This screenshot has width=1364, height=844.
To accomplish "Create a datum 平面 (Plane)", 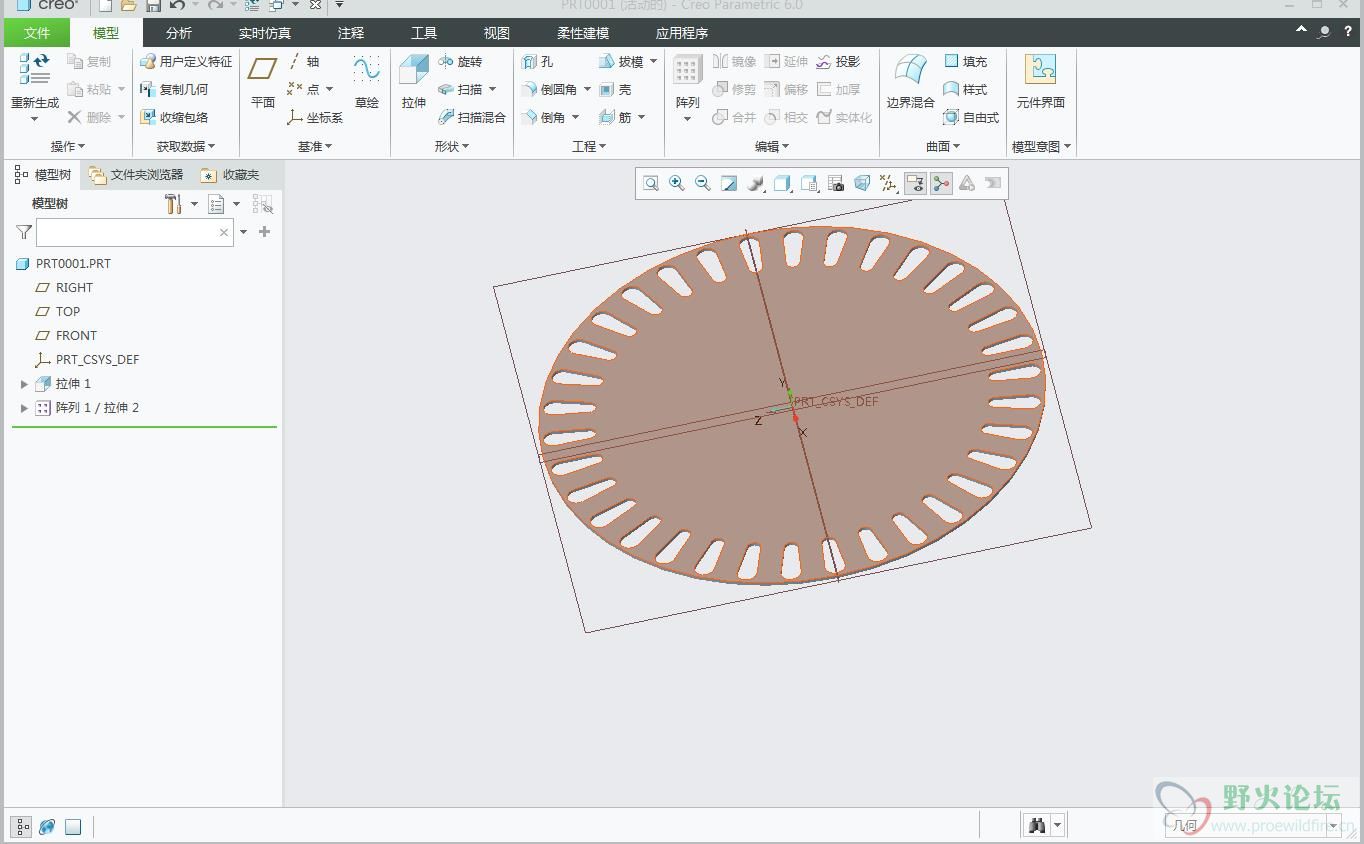I will 263,82.
